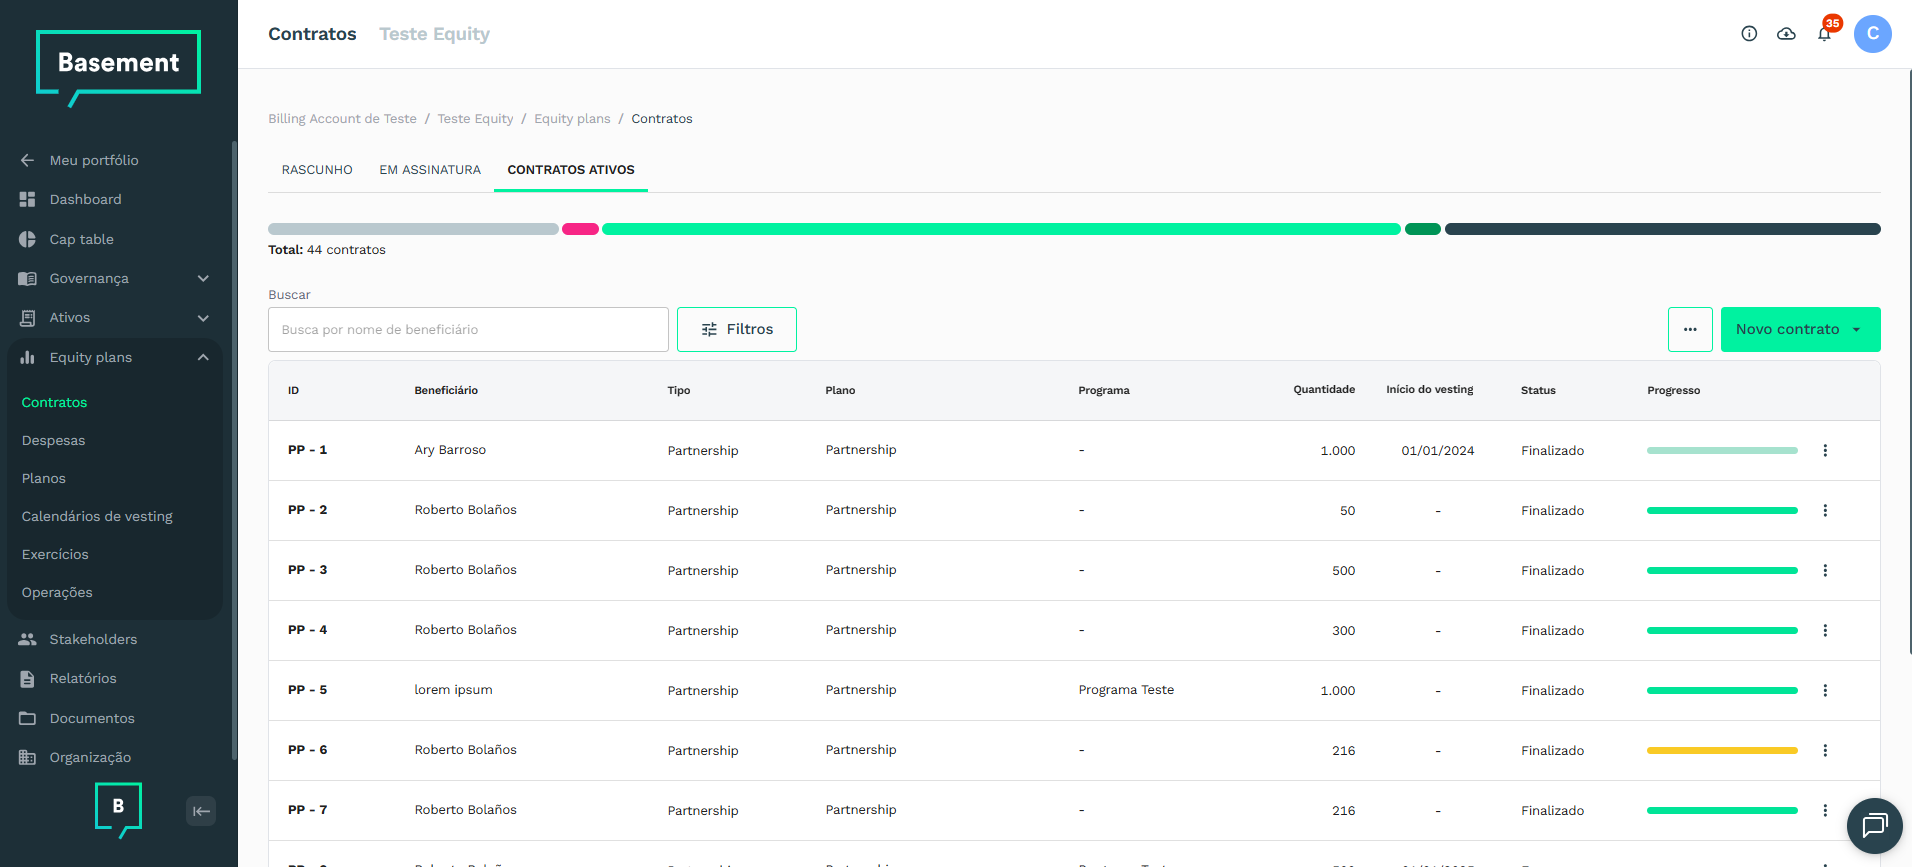
Task: Switch to the Rascunho tab
Action: click(x=317, y=170)
